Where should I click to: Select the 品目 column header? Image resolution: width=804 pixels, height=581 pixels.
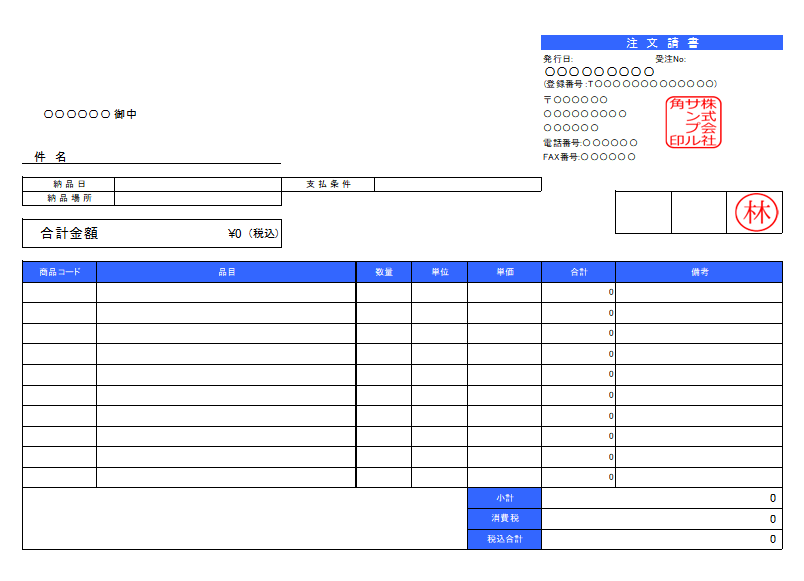coord(226,272)
